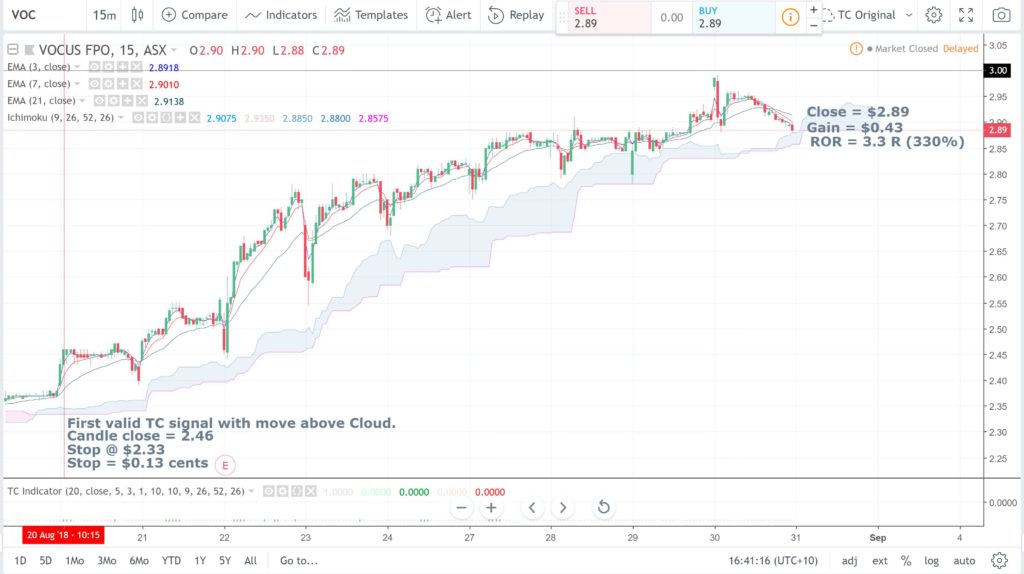The height and width of the screenshot is (574, 1024).
Task: Click the SELL 2.89 button
Action: (x=604, y=18)
